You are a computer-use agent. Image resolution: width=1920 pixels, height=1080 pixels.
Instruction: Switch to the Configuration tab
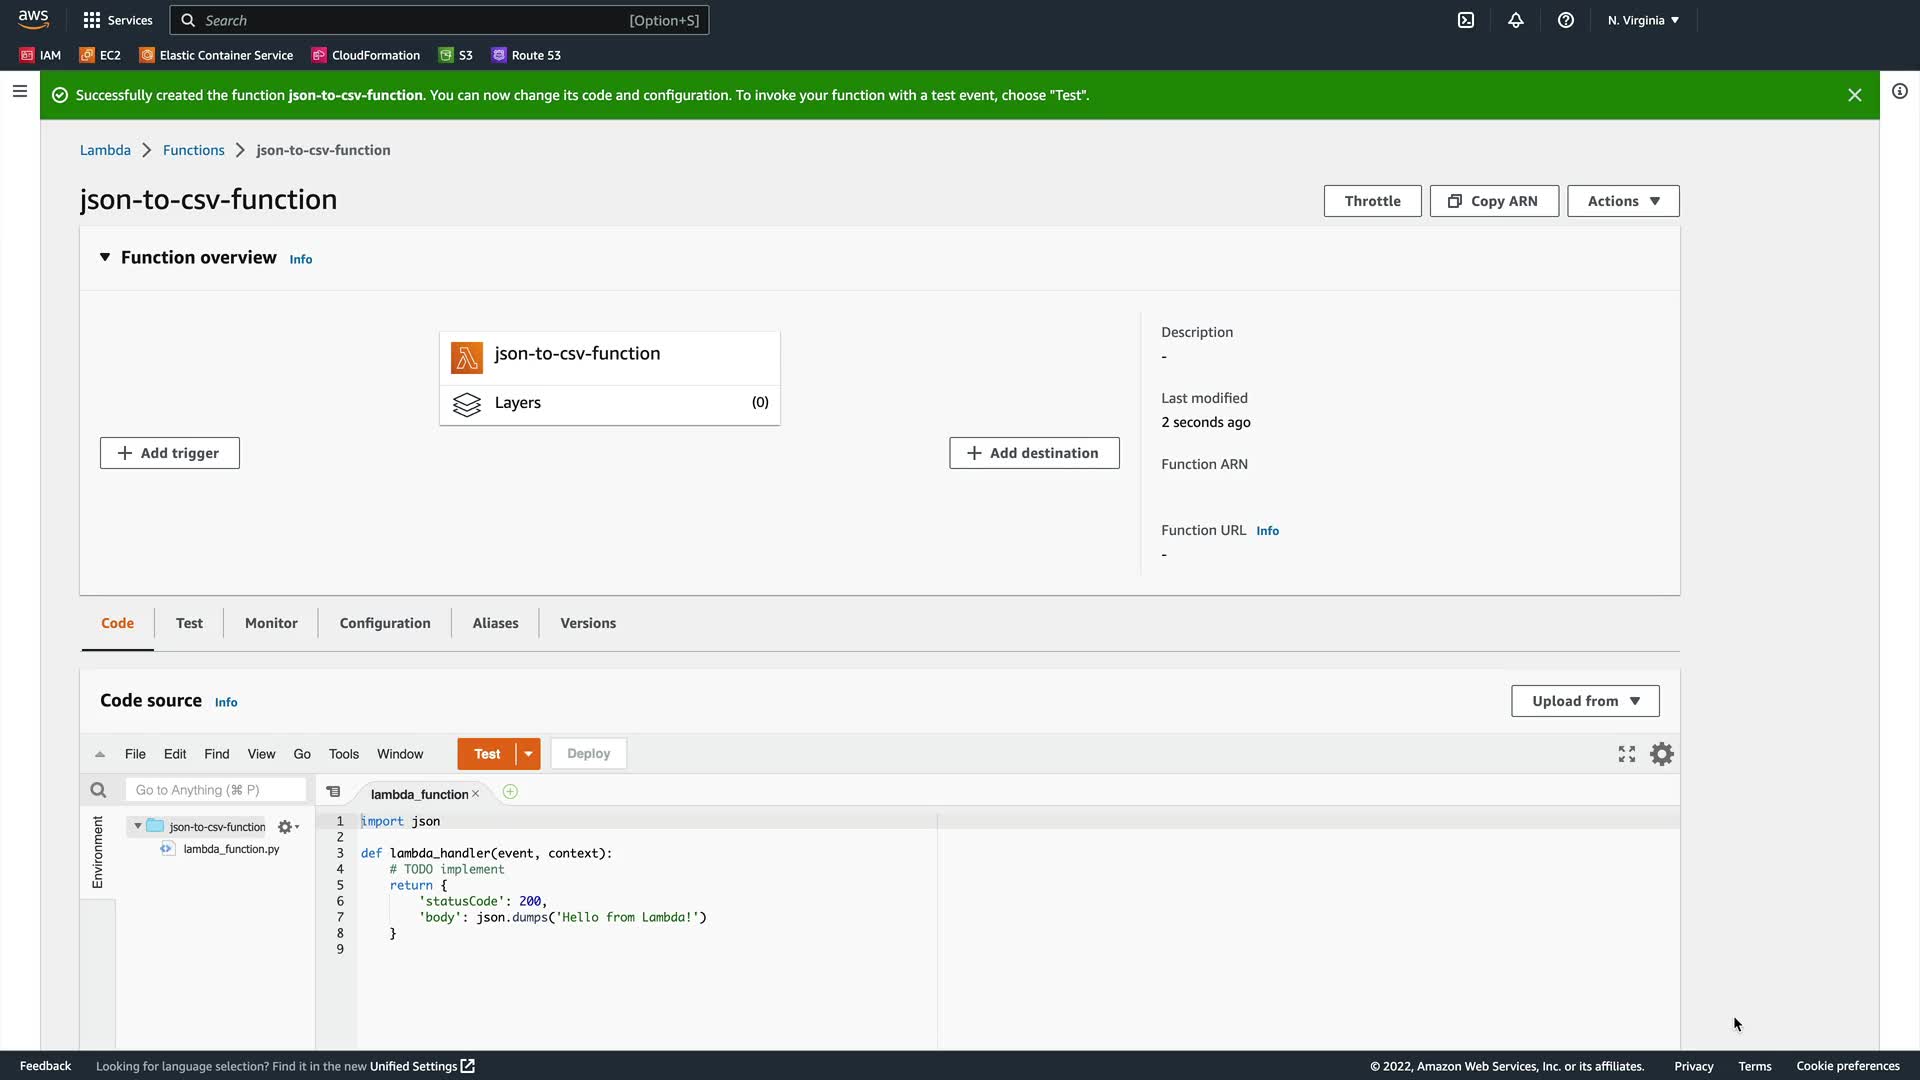pos(385,623)
